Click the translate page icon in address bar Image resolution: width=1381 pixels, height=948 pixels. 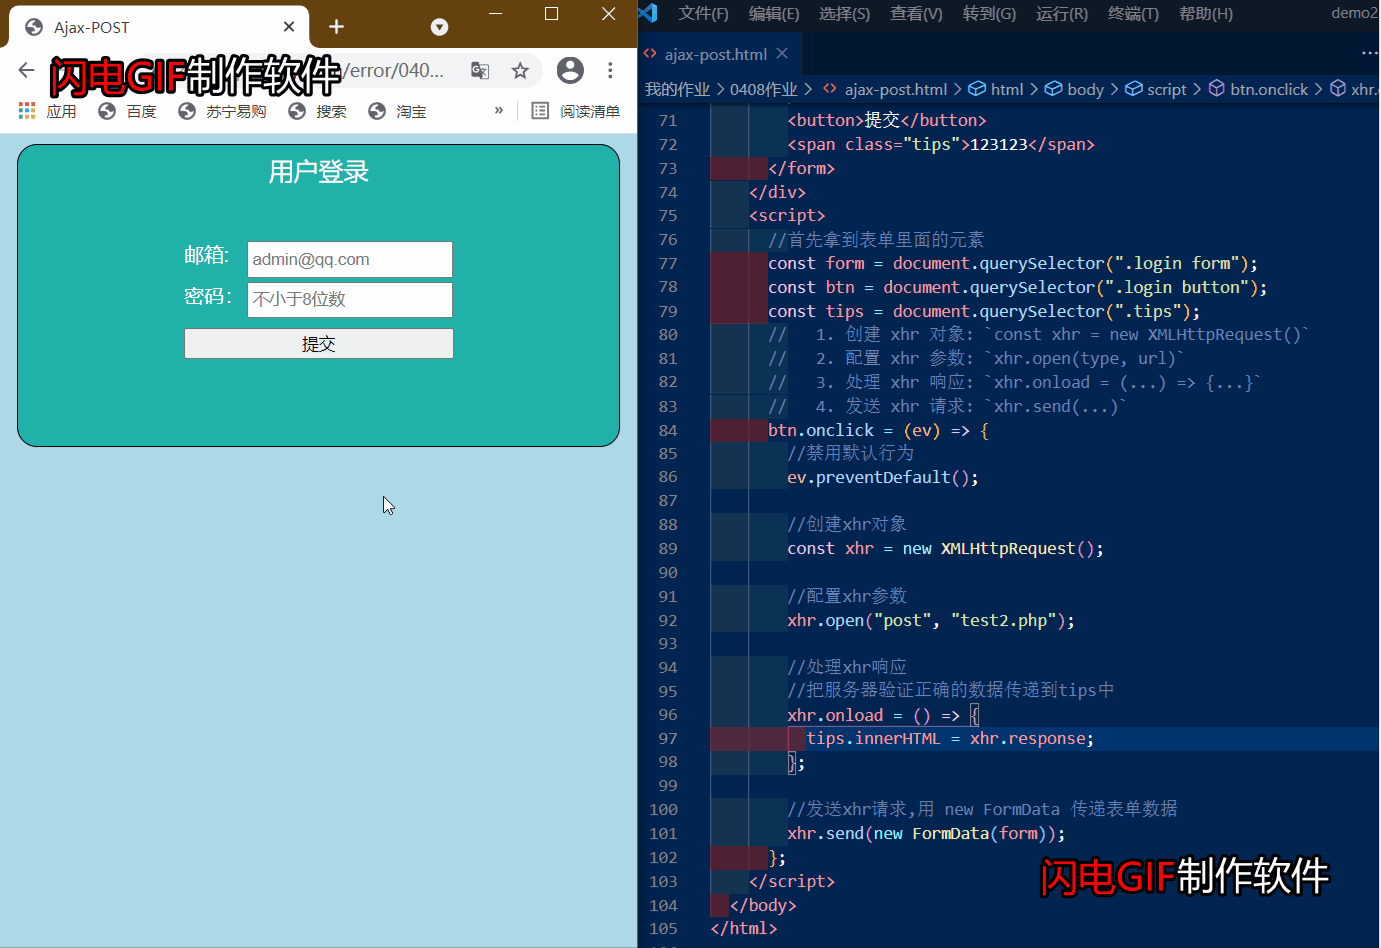pos(480,70)
